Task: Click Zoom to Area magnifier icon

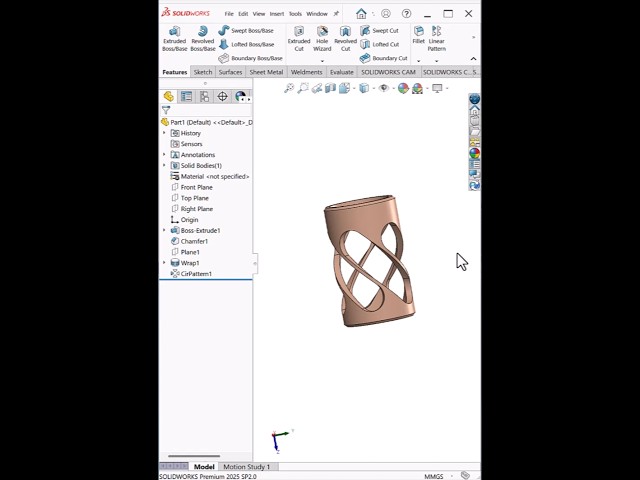Action: click(x=303, y=88)
